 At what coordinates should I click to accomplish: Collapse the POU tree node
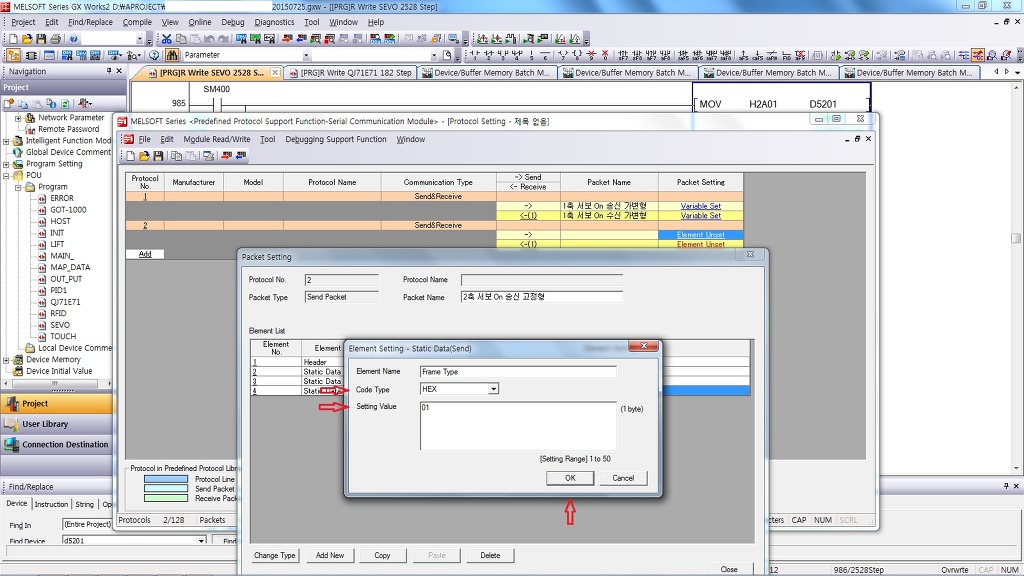[x=7, y=175]
